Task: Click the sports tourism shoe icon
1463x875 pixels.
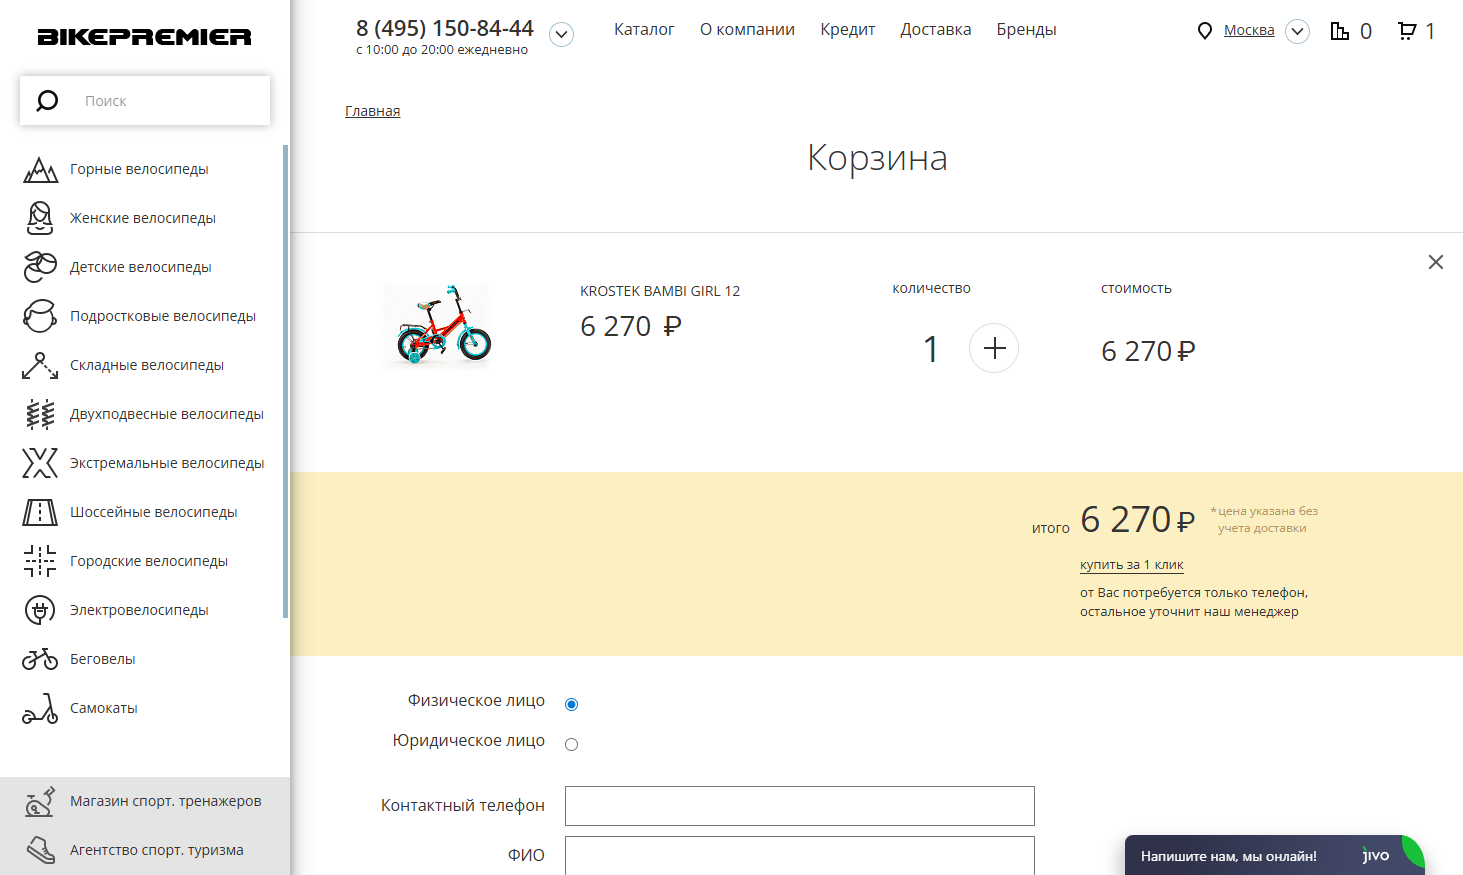Action: click(x=40, y=850)
